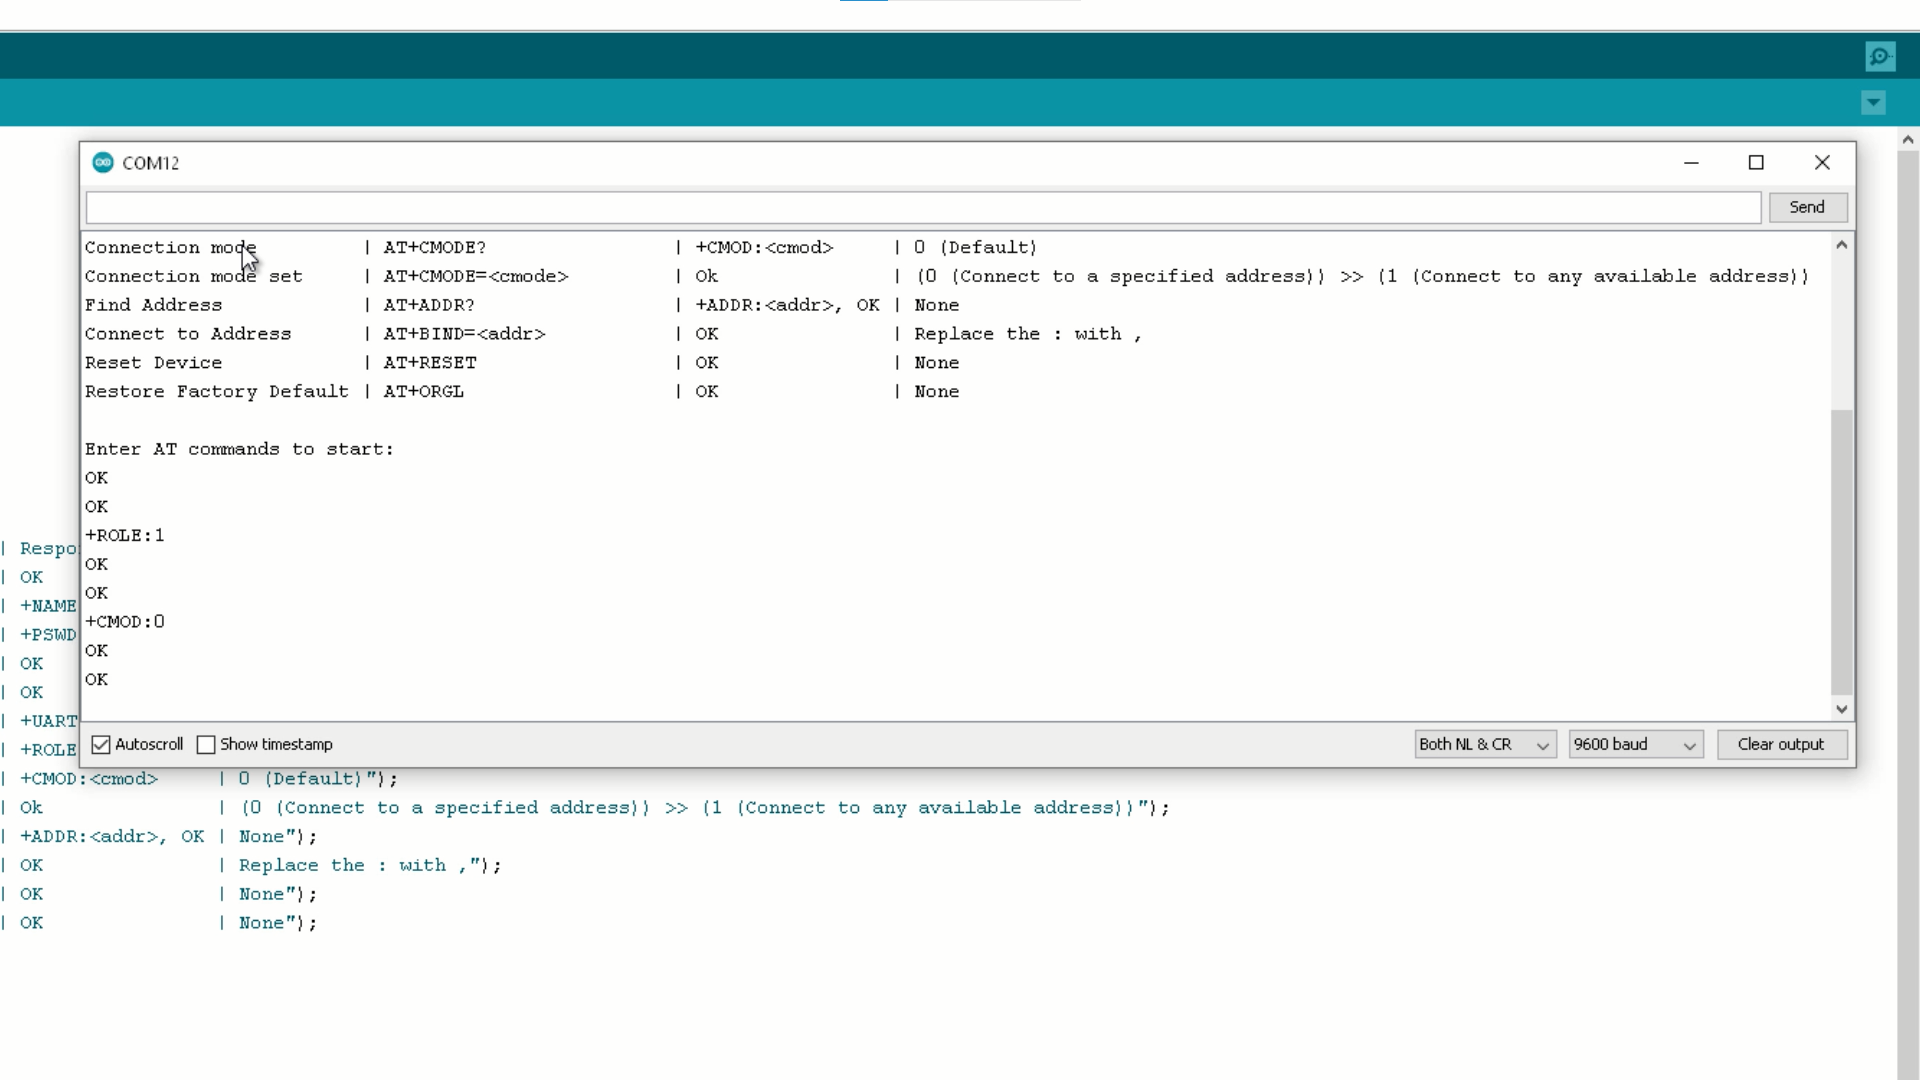
Task: Click the serial output scrollbar thumb
Action: 1841,550
